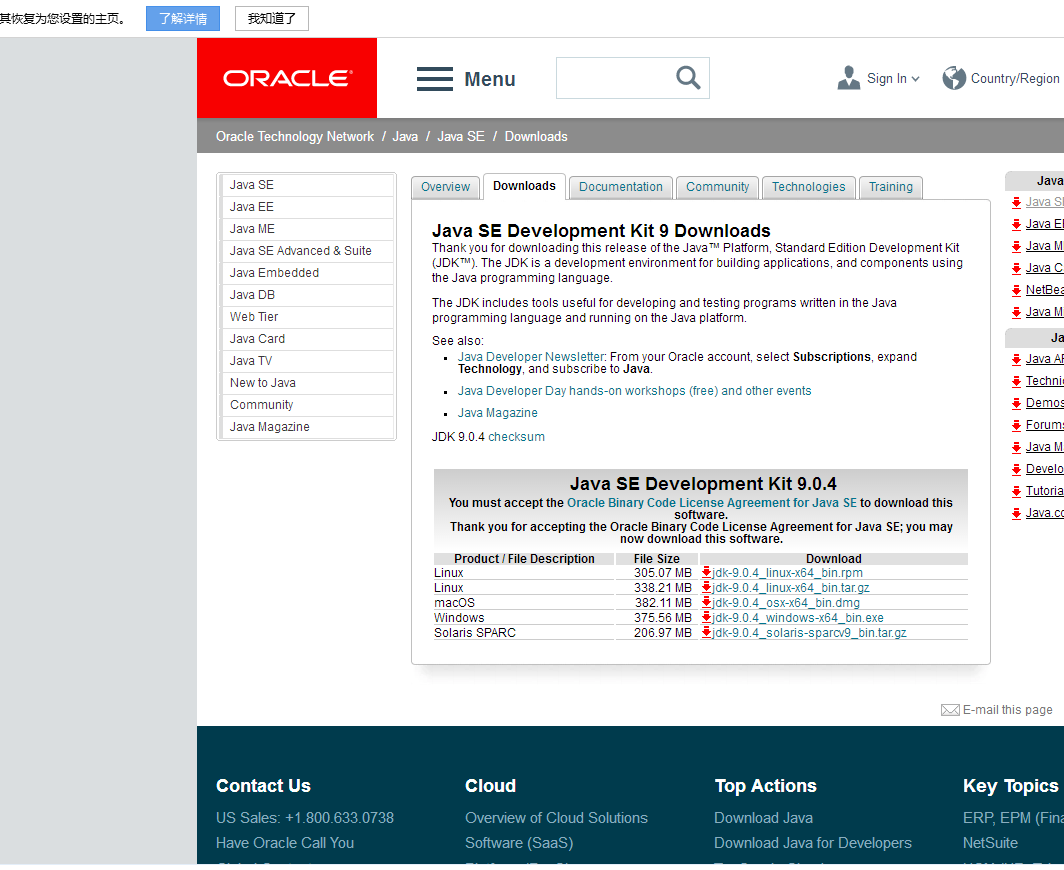
Task: Open the Java SE breadcrumb link
Action: pos(461,136)
